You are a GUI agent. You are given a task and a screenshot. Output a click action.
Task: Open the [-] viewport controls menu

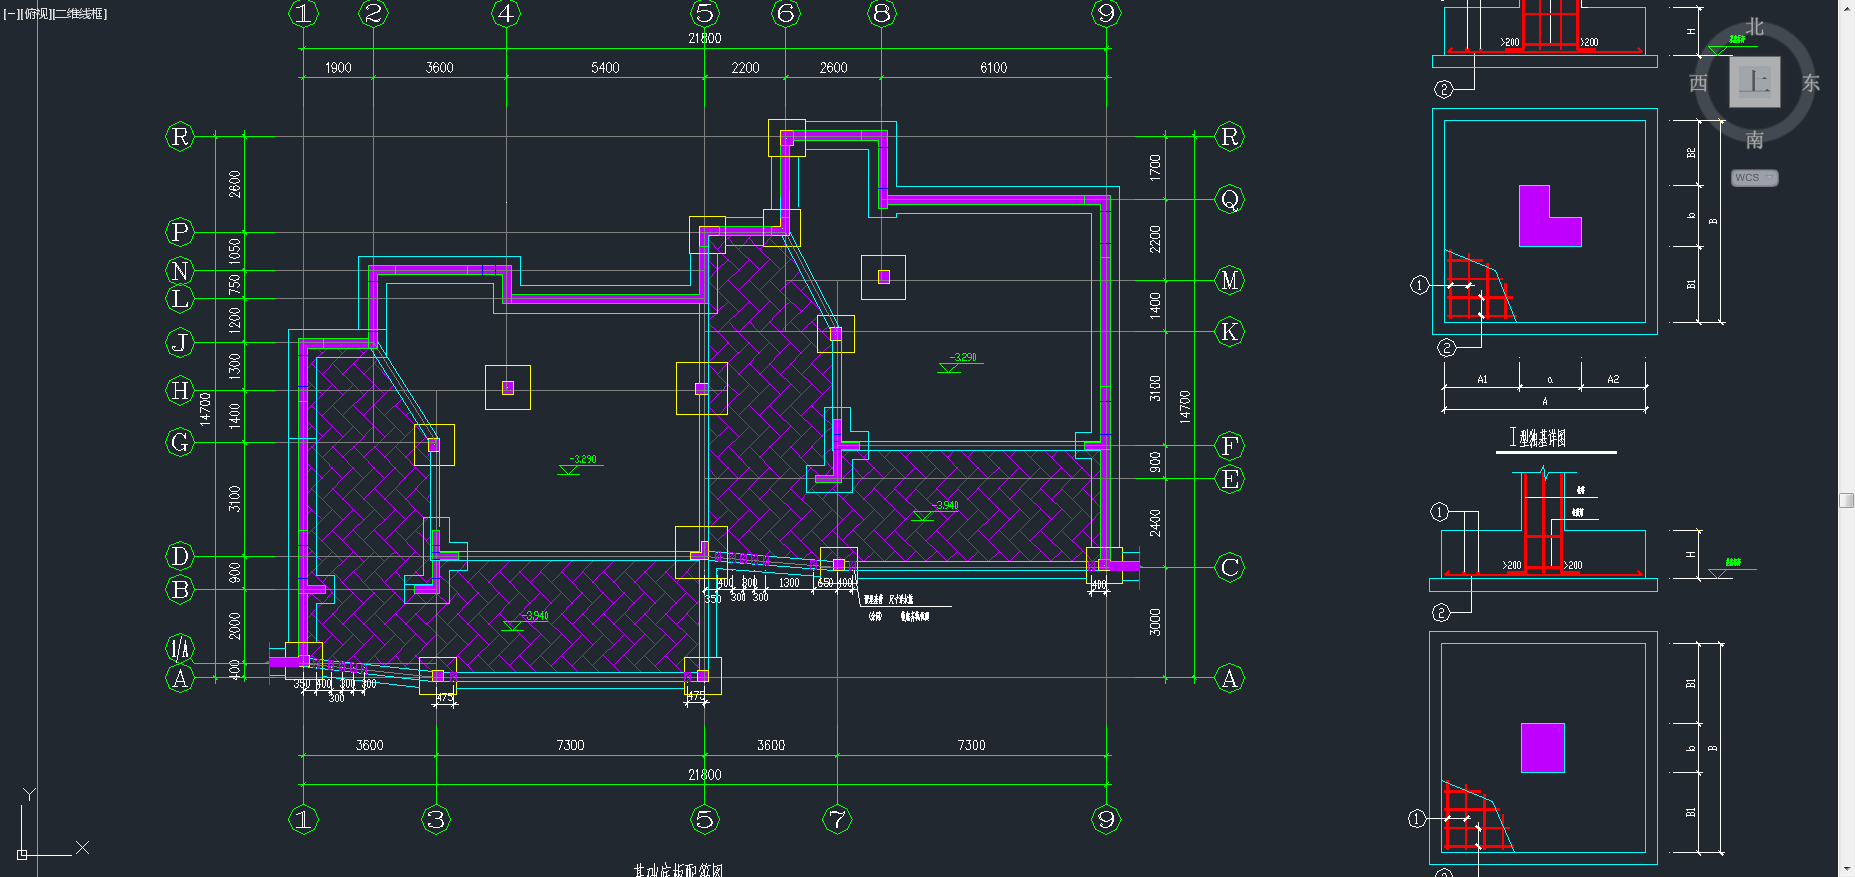click(10, 14)
